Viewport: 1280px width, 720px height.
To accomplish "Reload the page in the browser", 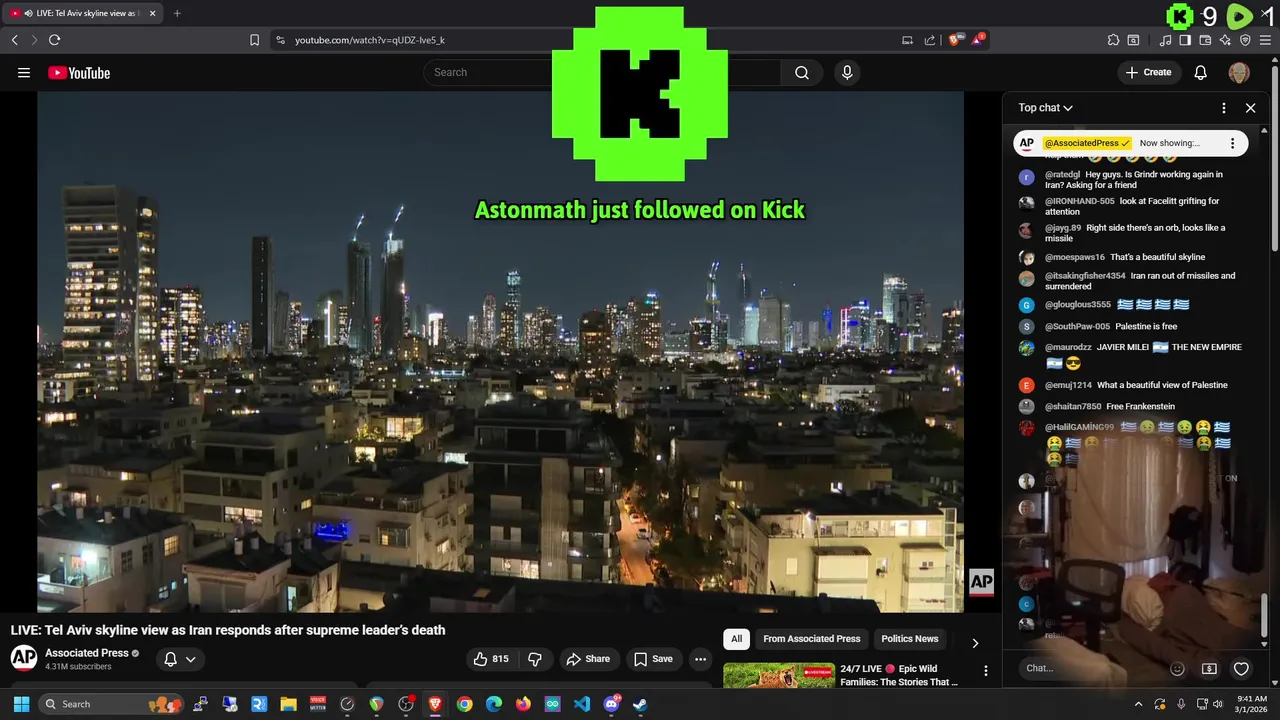I will pyautogui.click(x=54, y=40).
